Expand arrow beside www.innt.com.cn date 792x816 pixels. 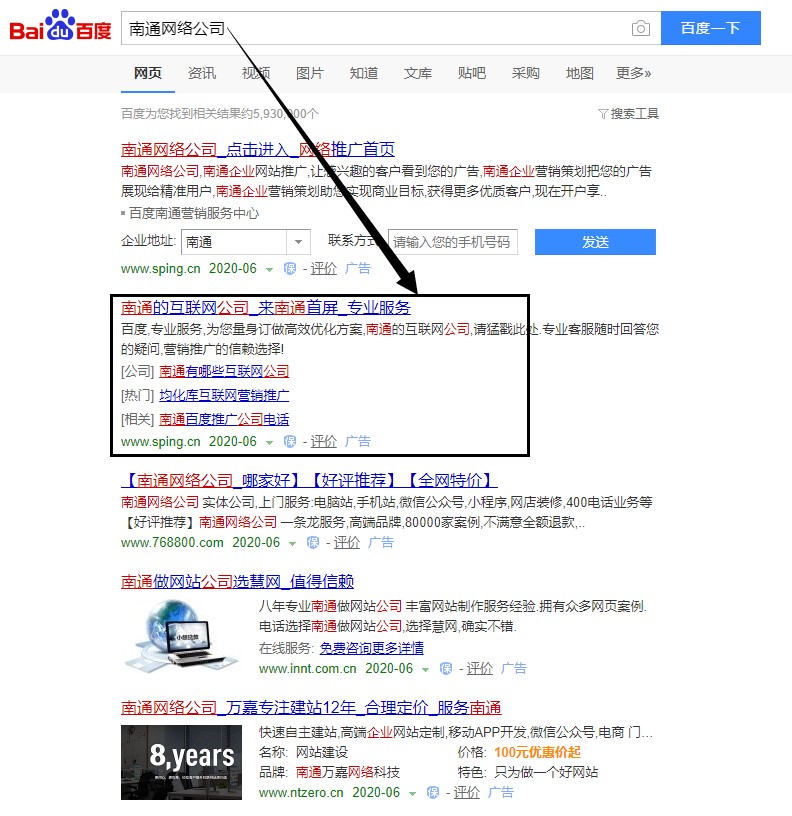tap(426, 670)
